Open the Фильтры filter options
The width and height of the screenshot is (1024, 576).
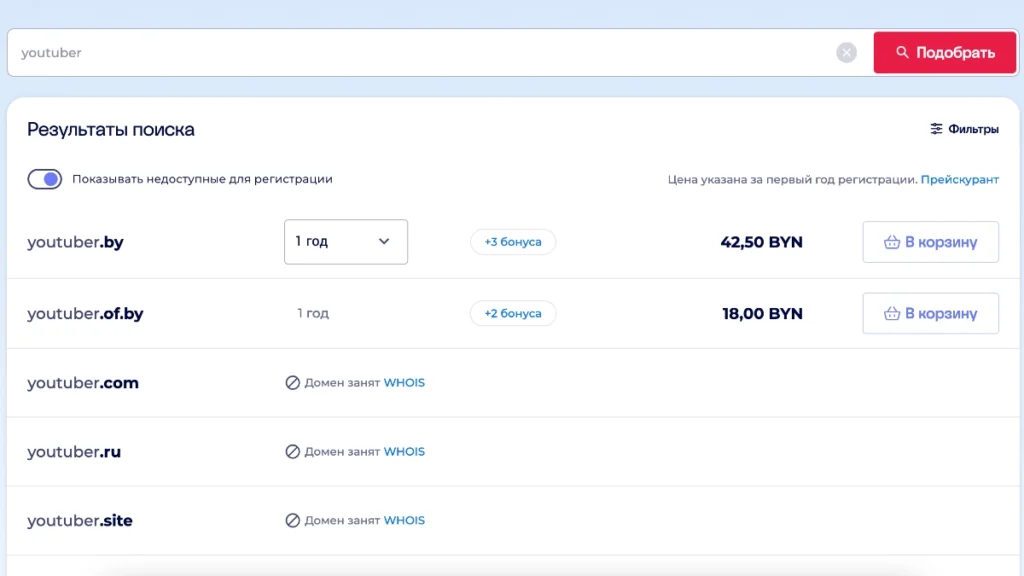tap(964, 129)
